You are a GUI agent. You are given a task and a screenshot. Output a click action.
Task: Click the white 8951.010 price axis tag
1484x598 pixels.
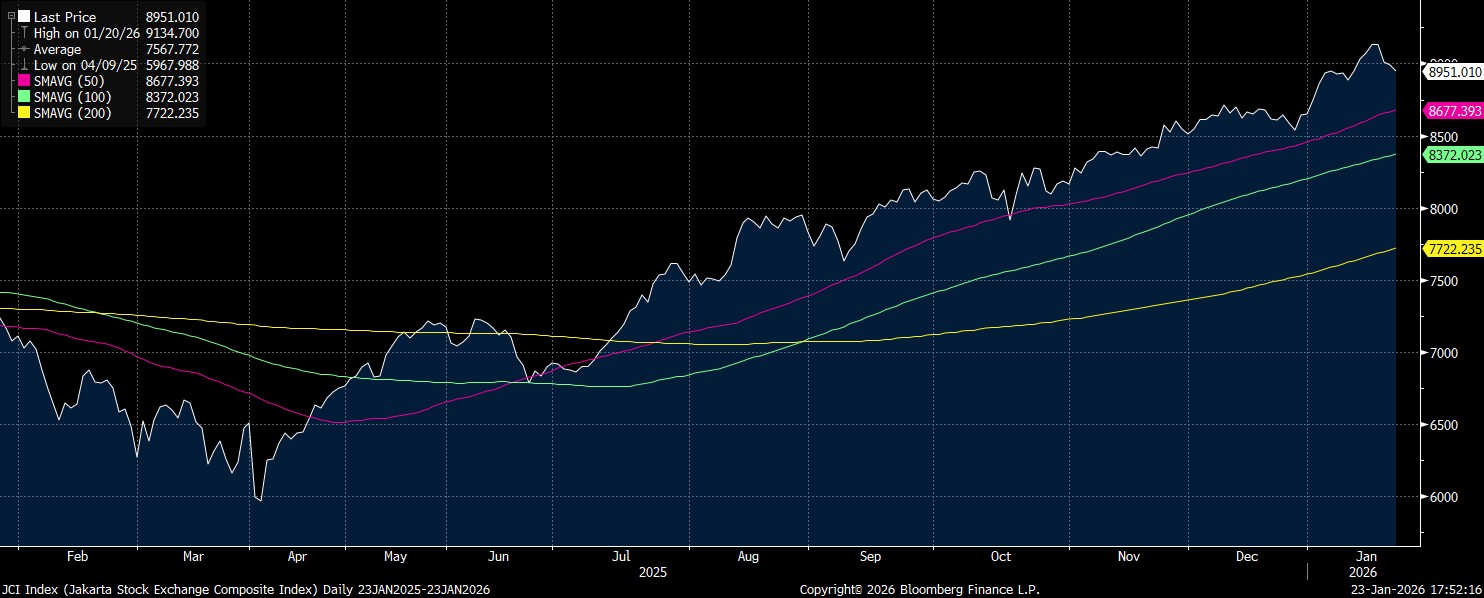1453,72
